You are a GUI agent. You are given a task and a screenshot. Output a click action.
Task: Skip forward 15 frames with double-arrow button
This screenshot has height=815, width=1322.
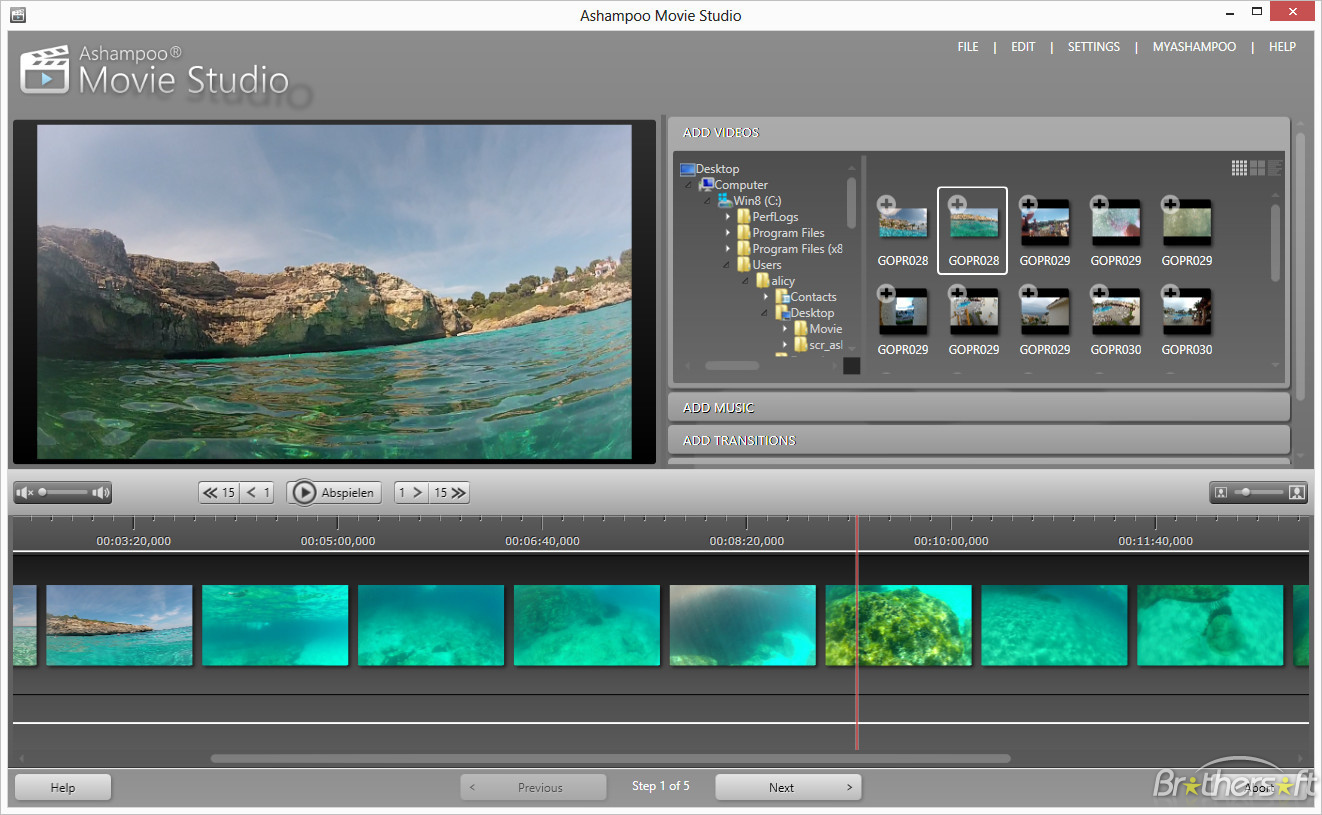click(x=450, y=492)
